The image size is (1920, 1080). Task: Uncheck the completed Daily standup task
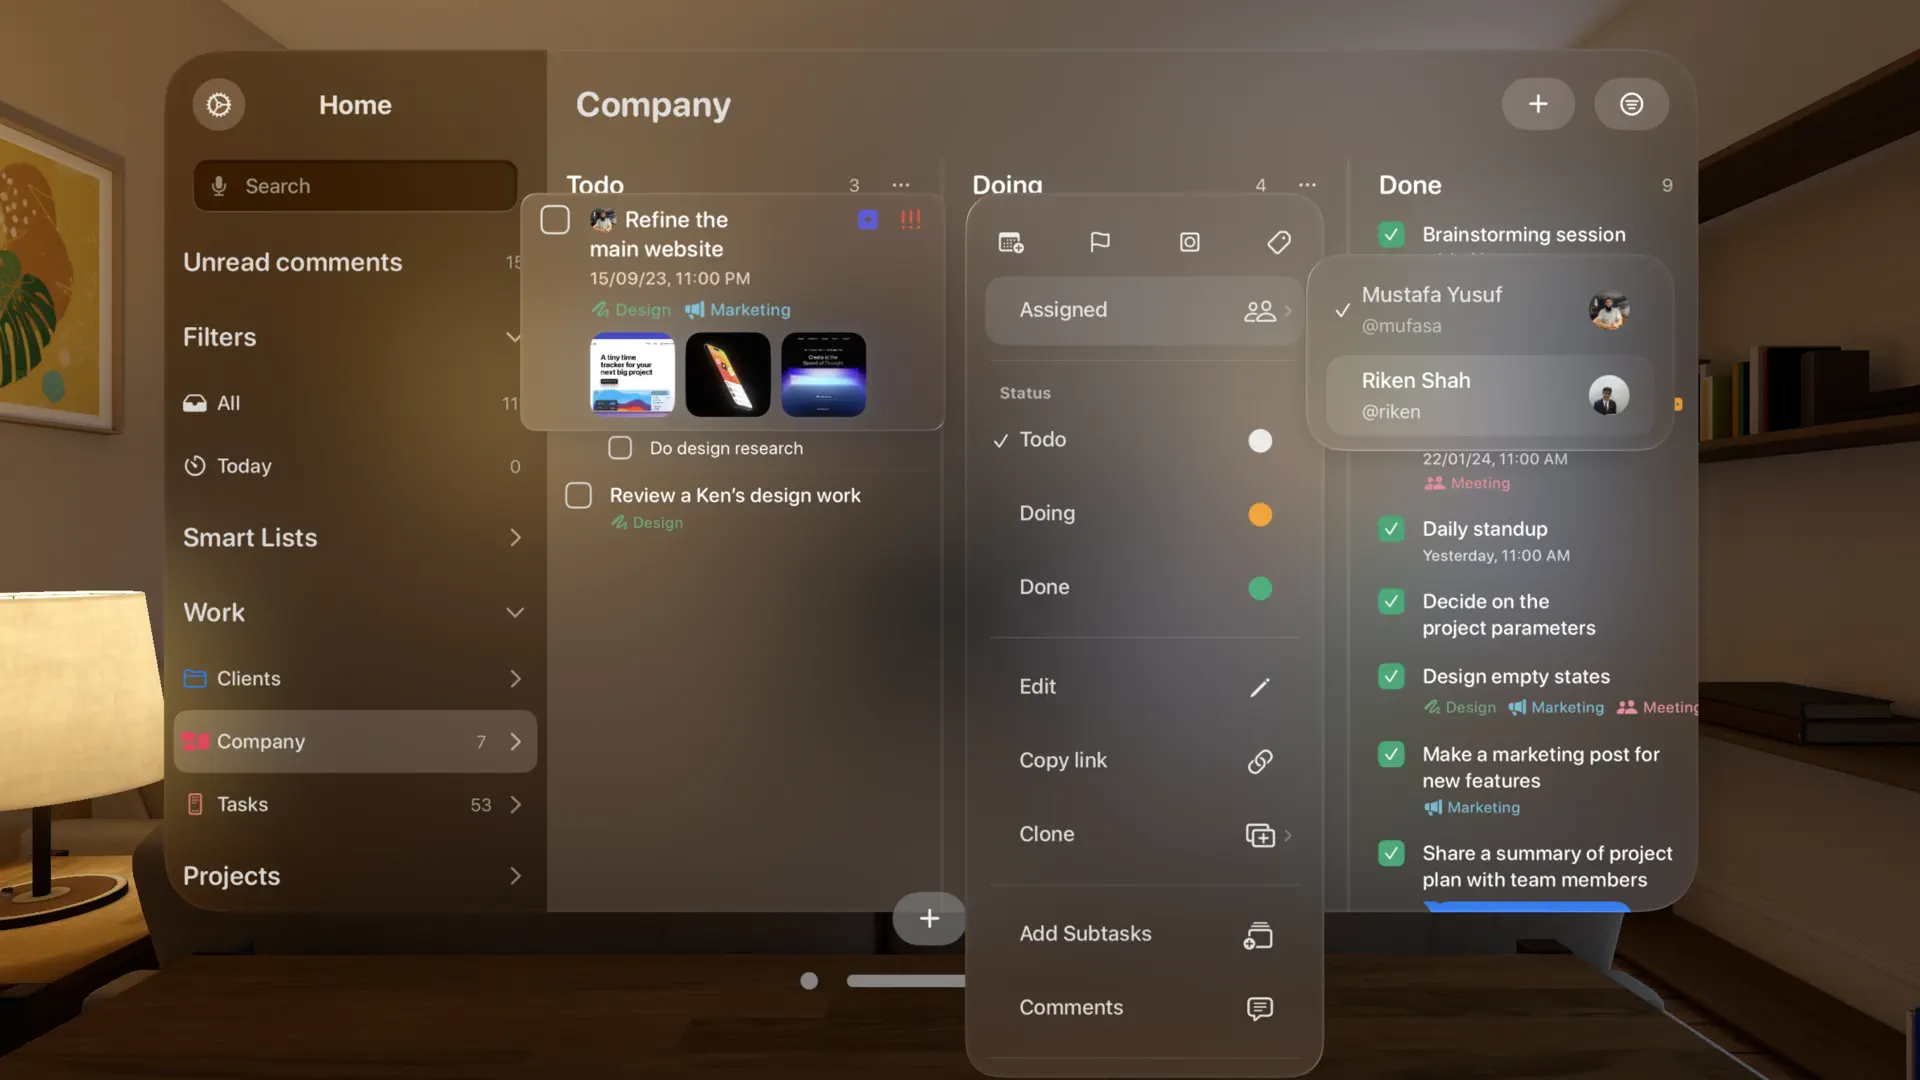click(x=1391, y=529)
